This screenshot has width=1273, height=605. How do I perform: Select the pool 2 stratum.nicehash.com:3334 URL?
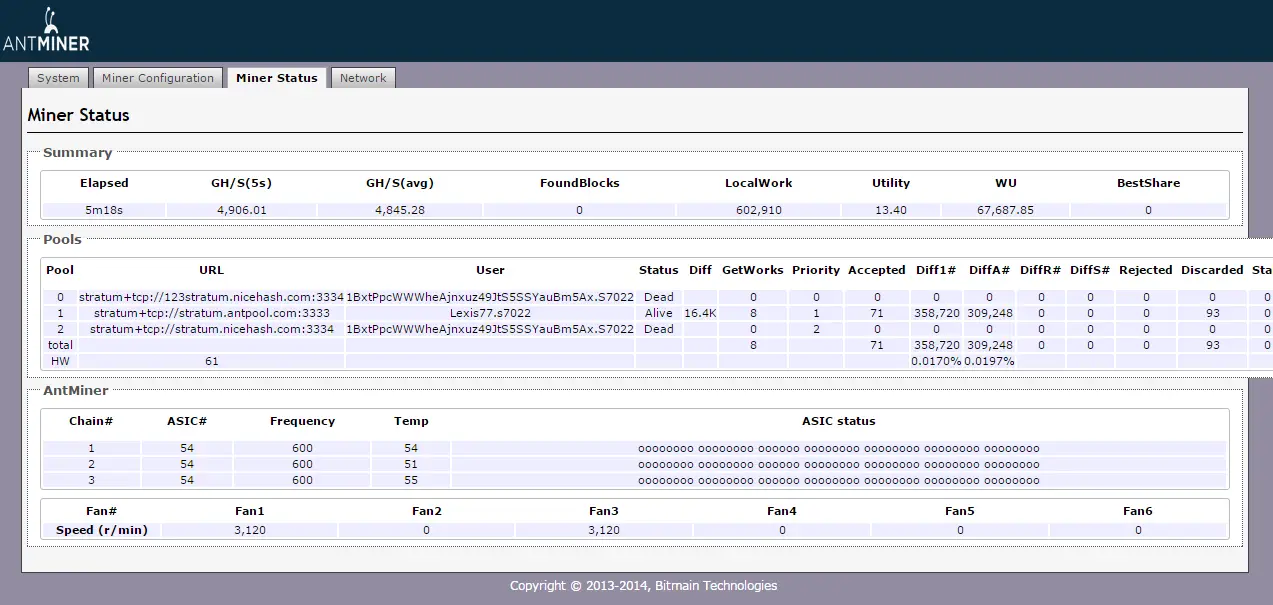point(212,329)
